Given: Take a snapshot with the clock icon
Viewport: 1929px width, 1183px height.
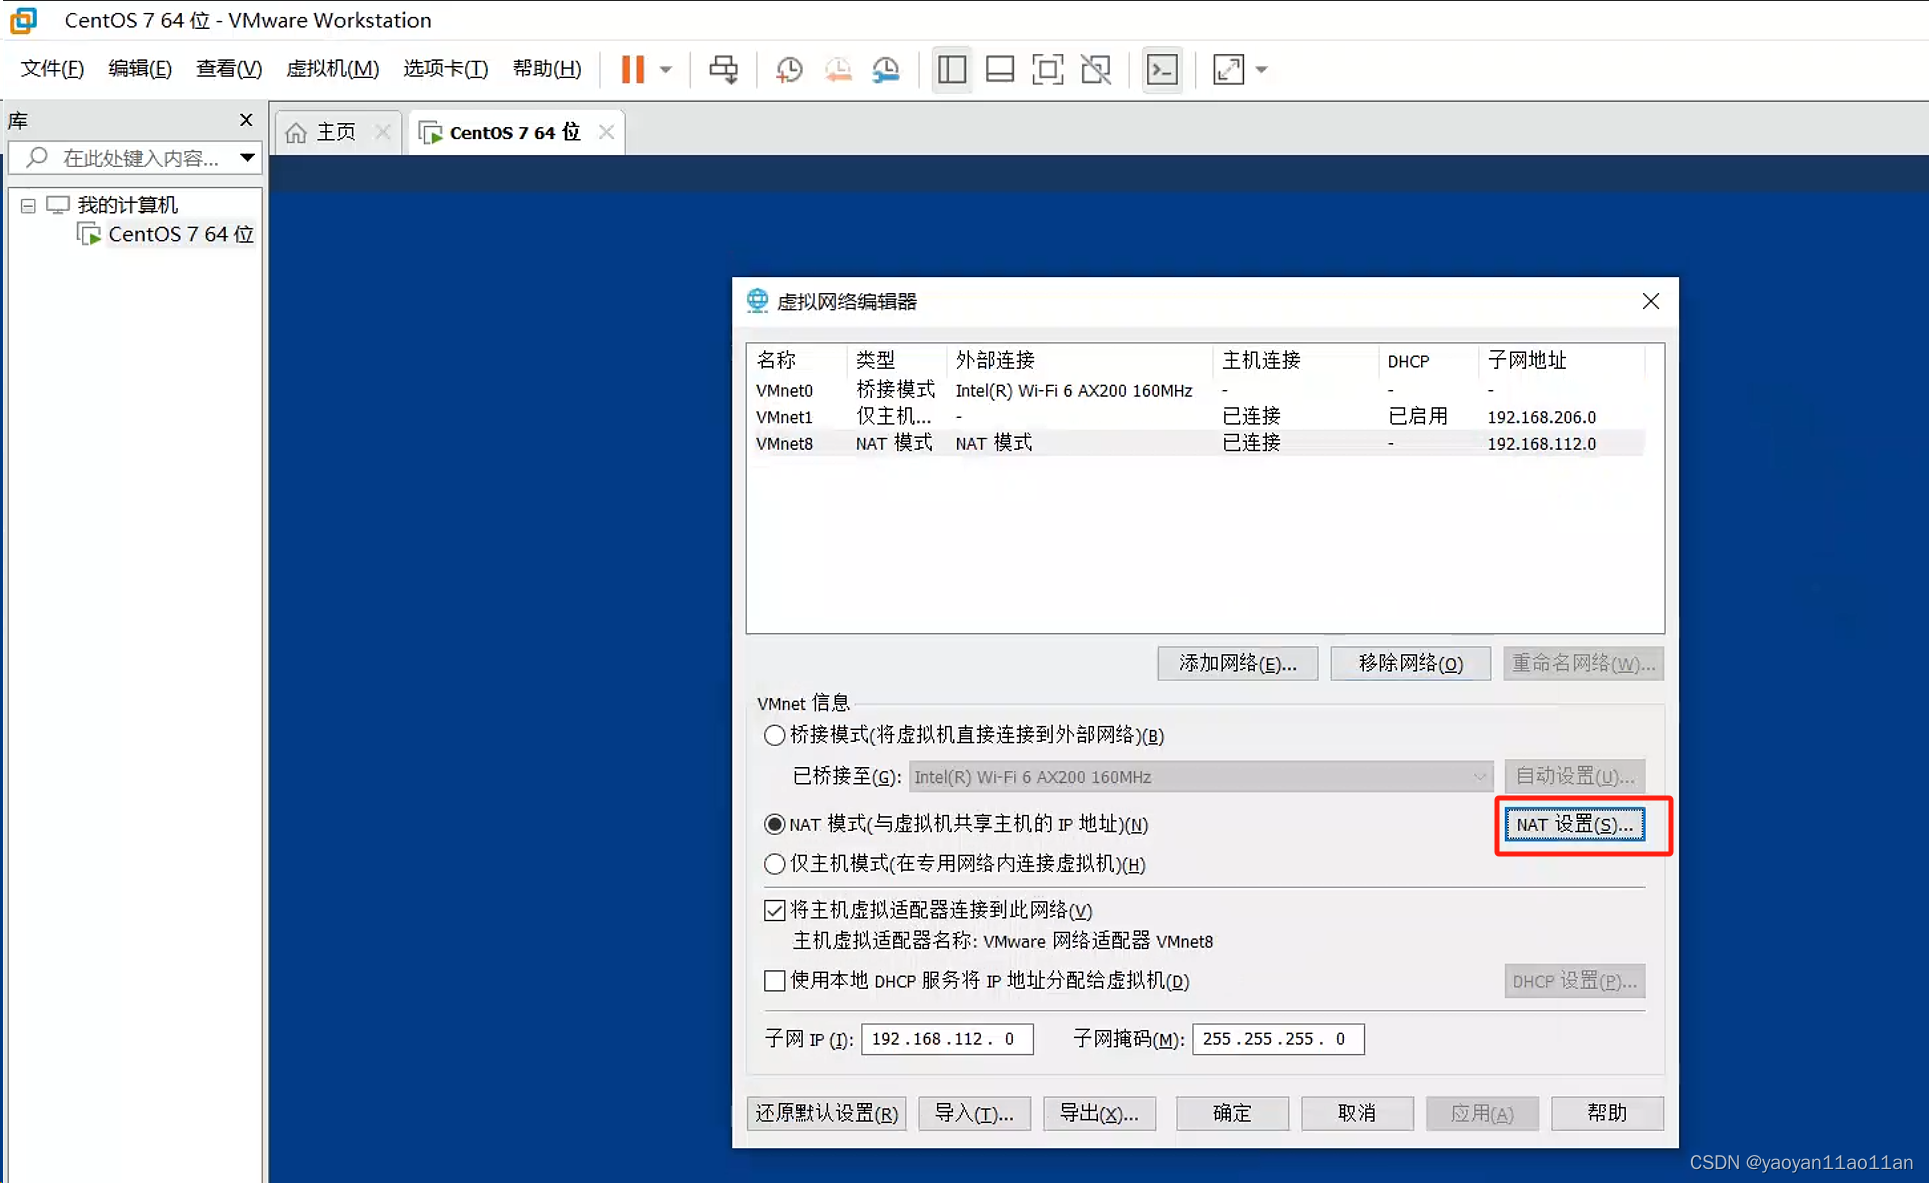Looking at the screenshot, I should pyautogui.click(x=789, y=69).
